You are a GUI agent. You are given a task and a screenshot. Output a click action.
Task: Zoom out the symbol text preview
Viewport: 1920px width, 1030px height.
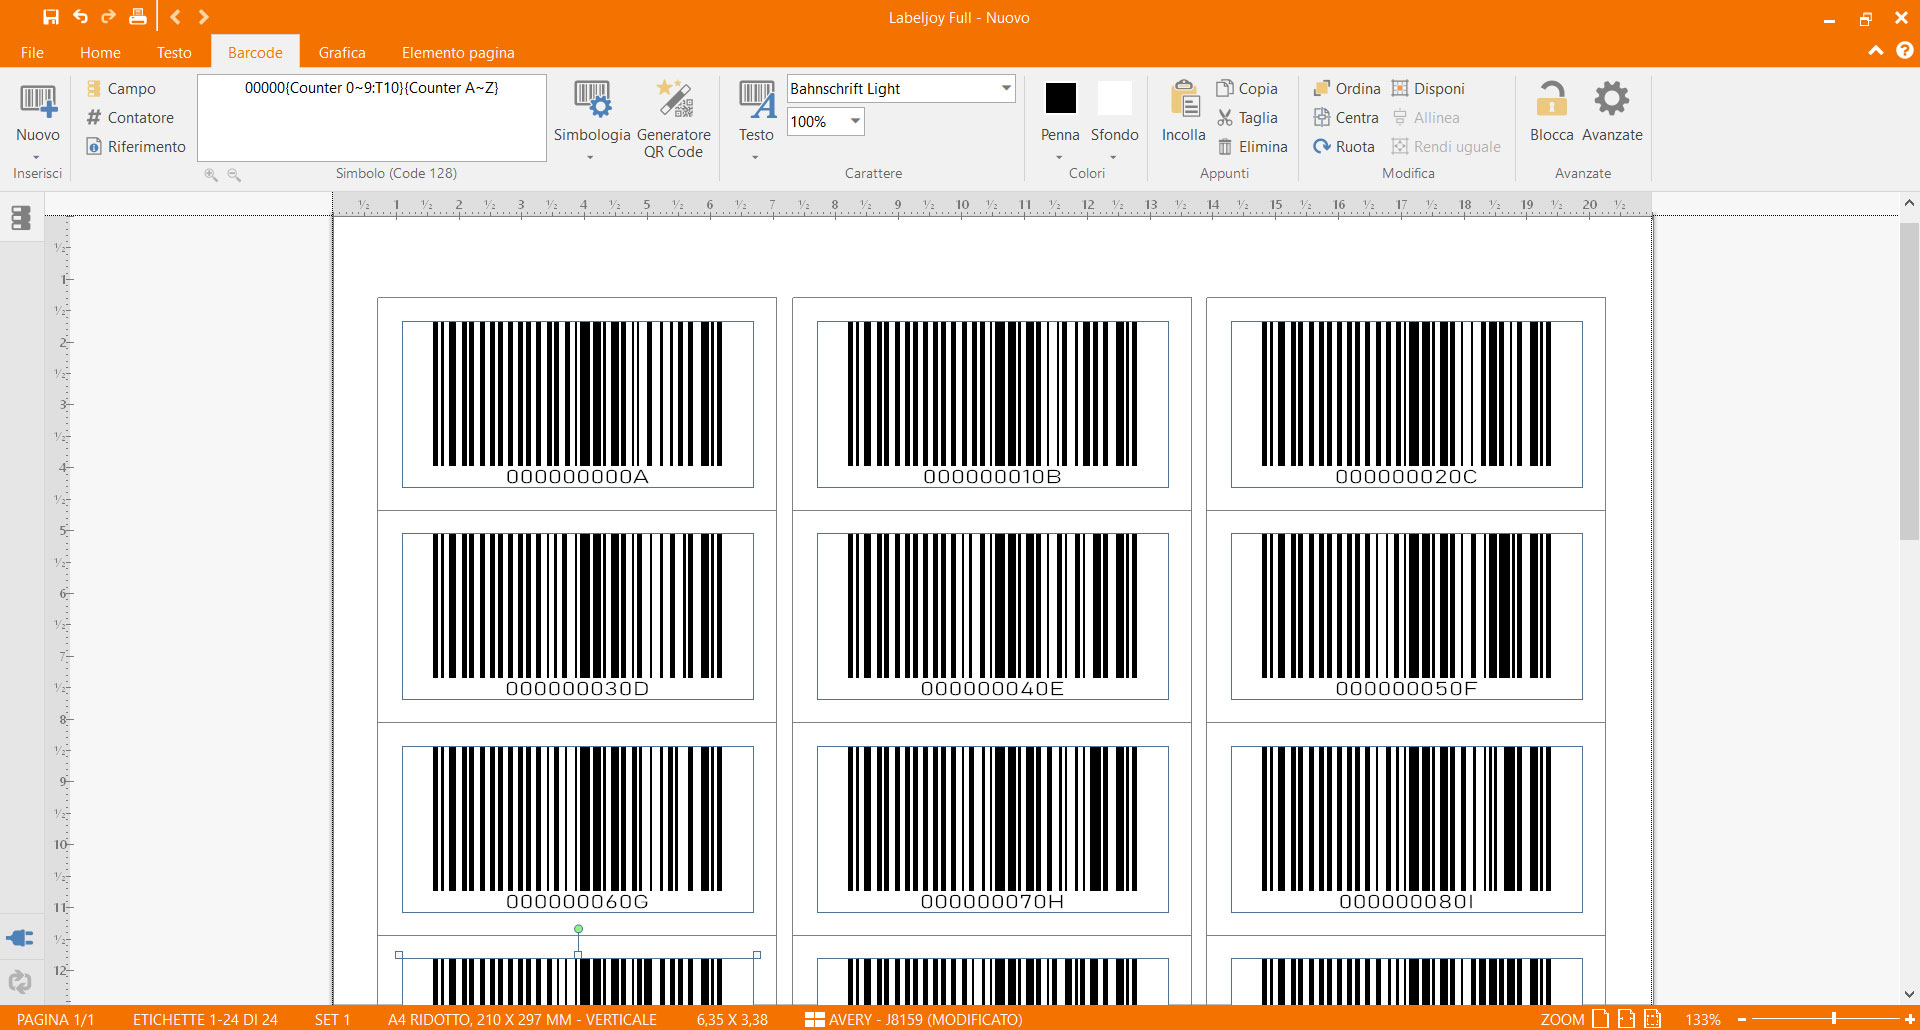(x=234, y=174)
